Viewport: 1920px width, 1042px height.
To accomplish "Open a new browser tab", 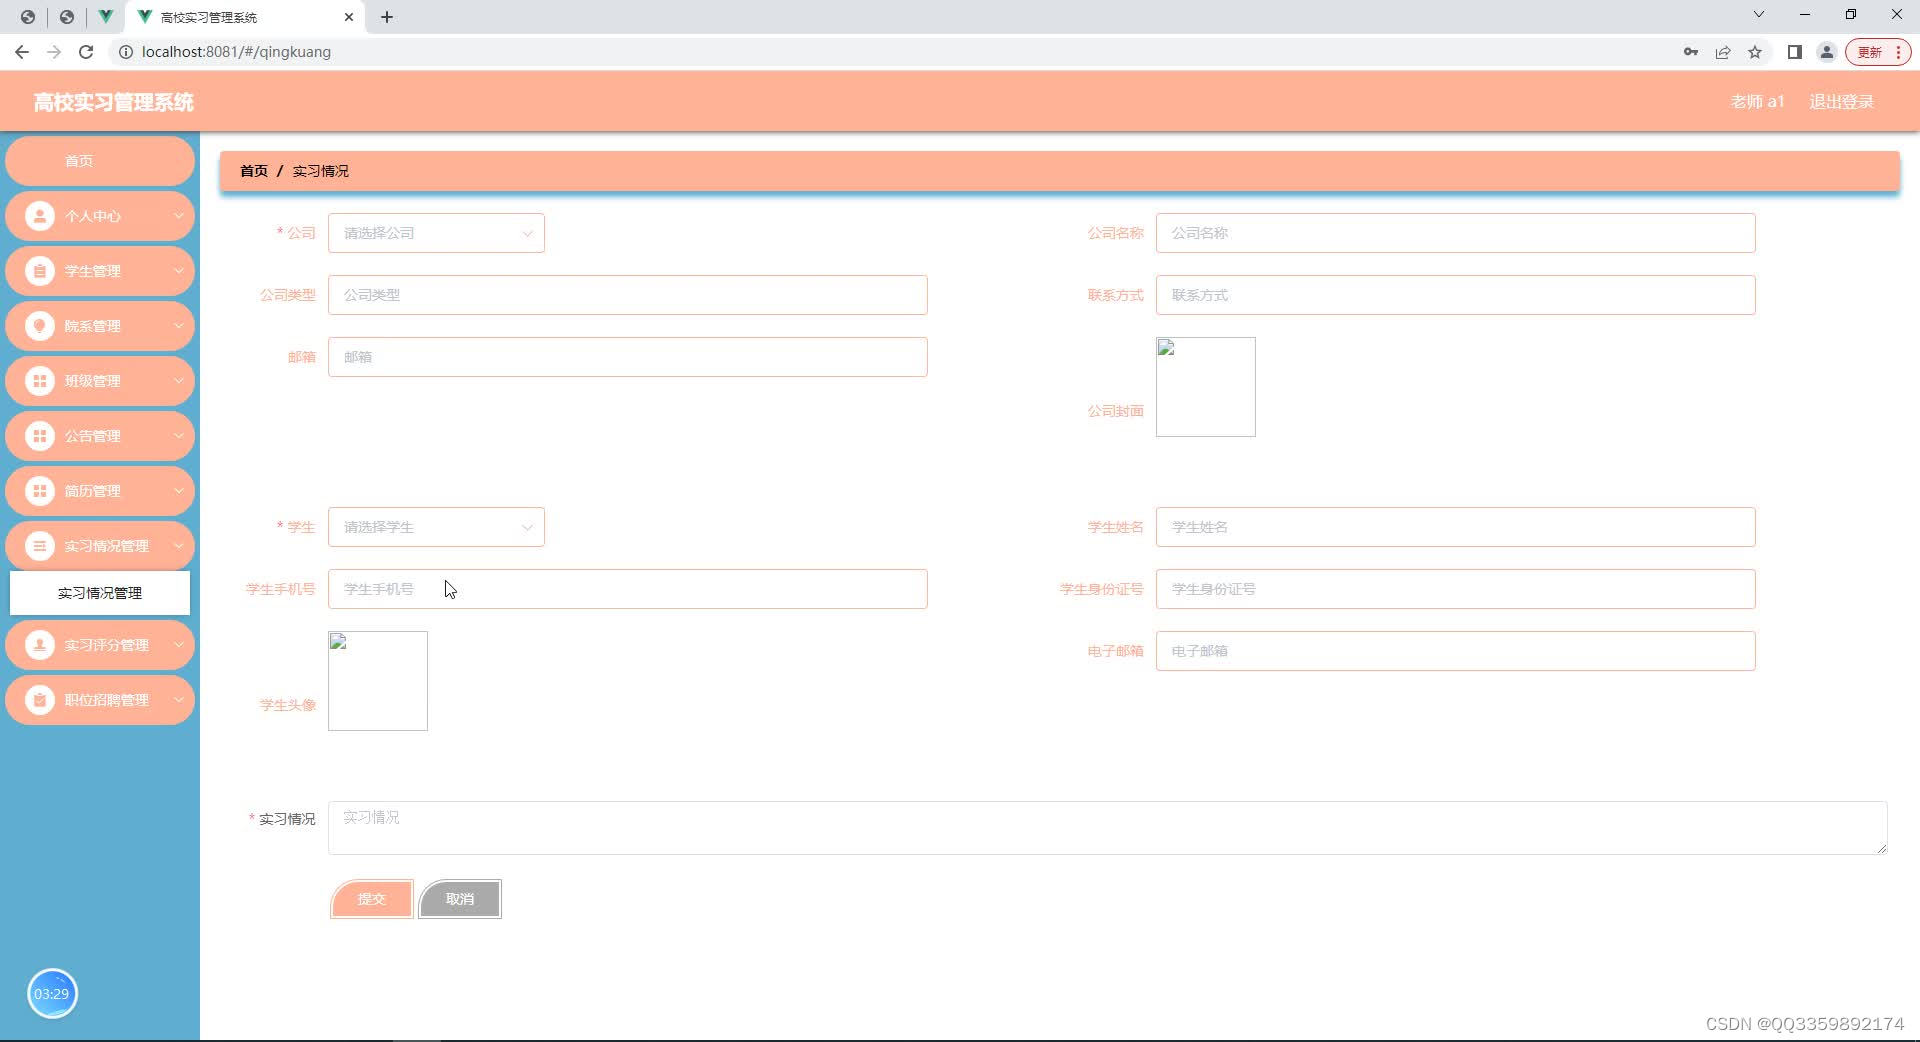I will 387,17.
